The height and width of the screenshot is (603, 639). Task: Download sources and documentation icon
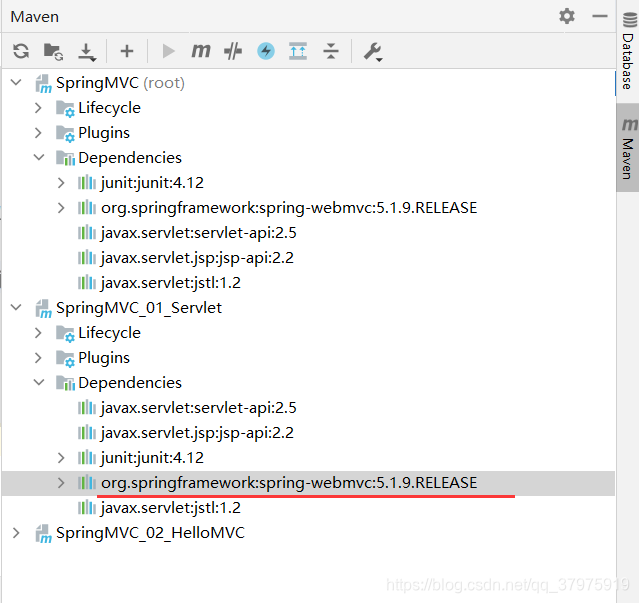[x=87, y=52]
